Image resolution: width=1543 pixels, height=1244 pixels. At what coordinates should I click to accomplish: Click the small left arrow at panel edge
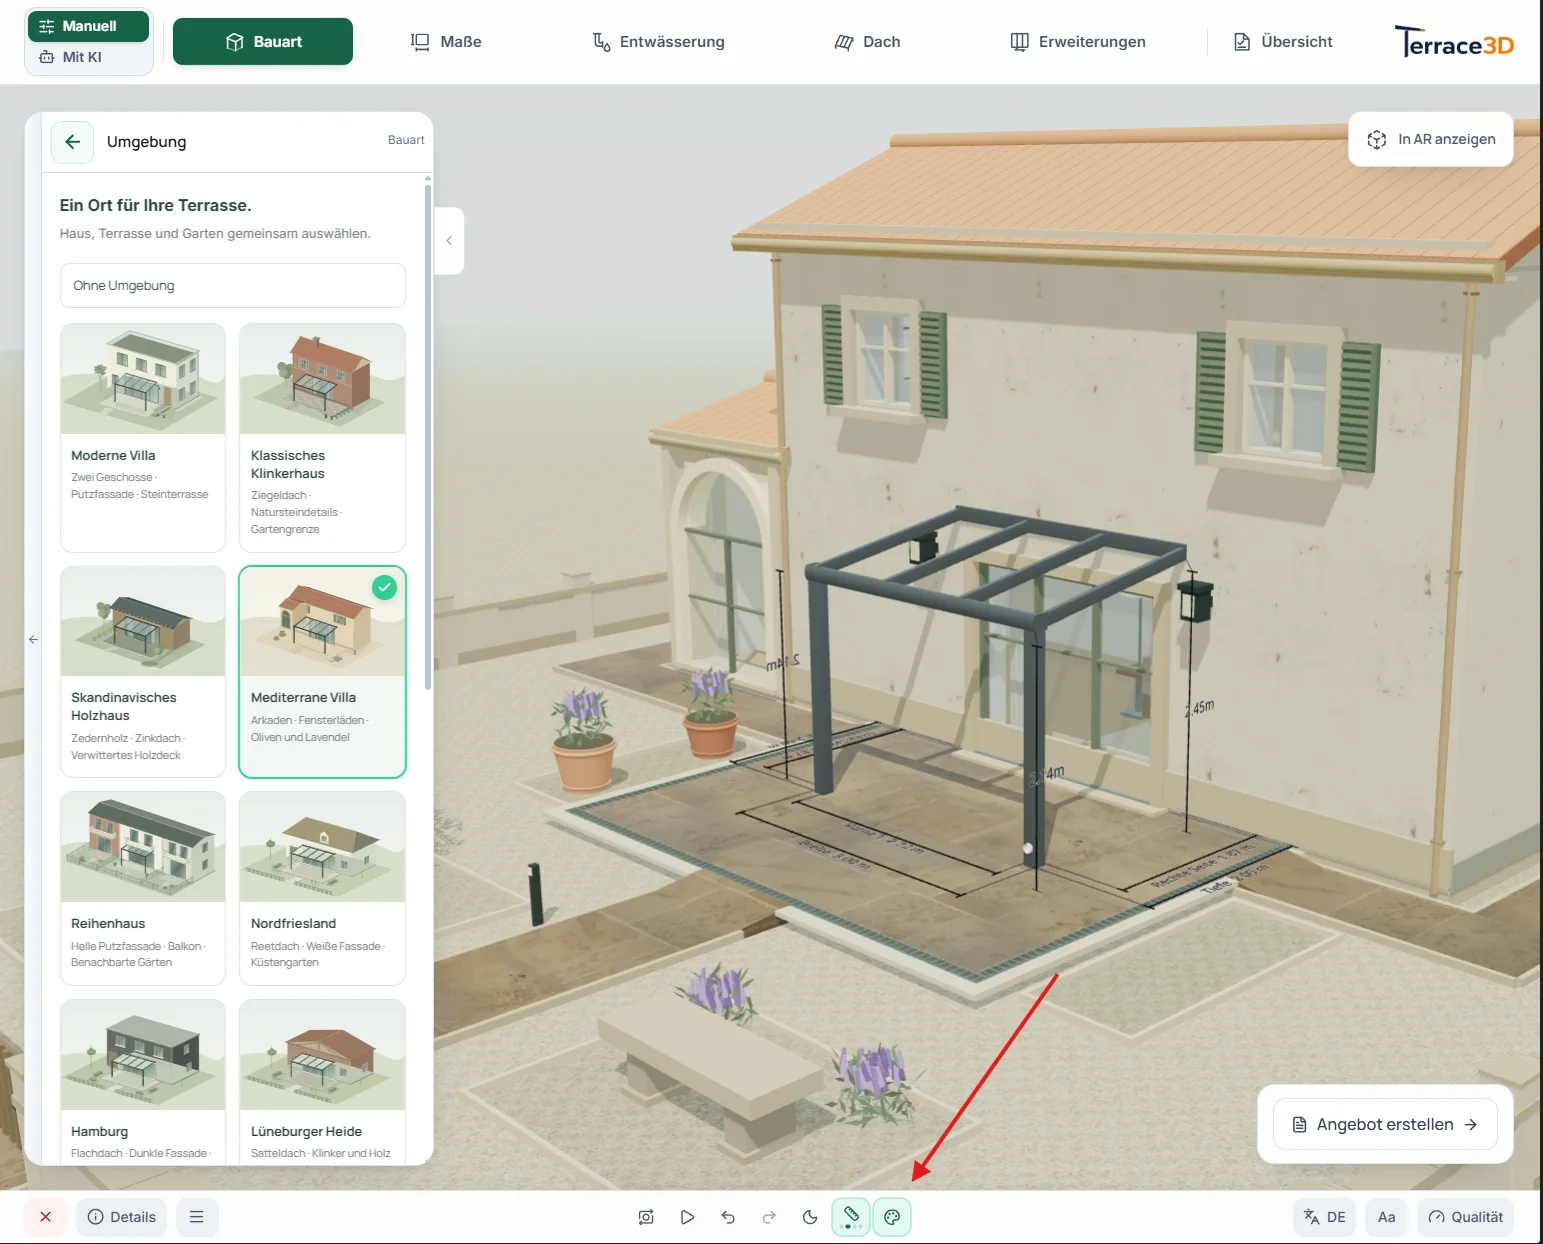(33, 639)
